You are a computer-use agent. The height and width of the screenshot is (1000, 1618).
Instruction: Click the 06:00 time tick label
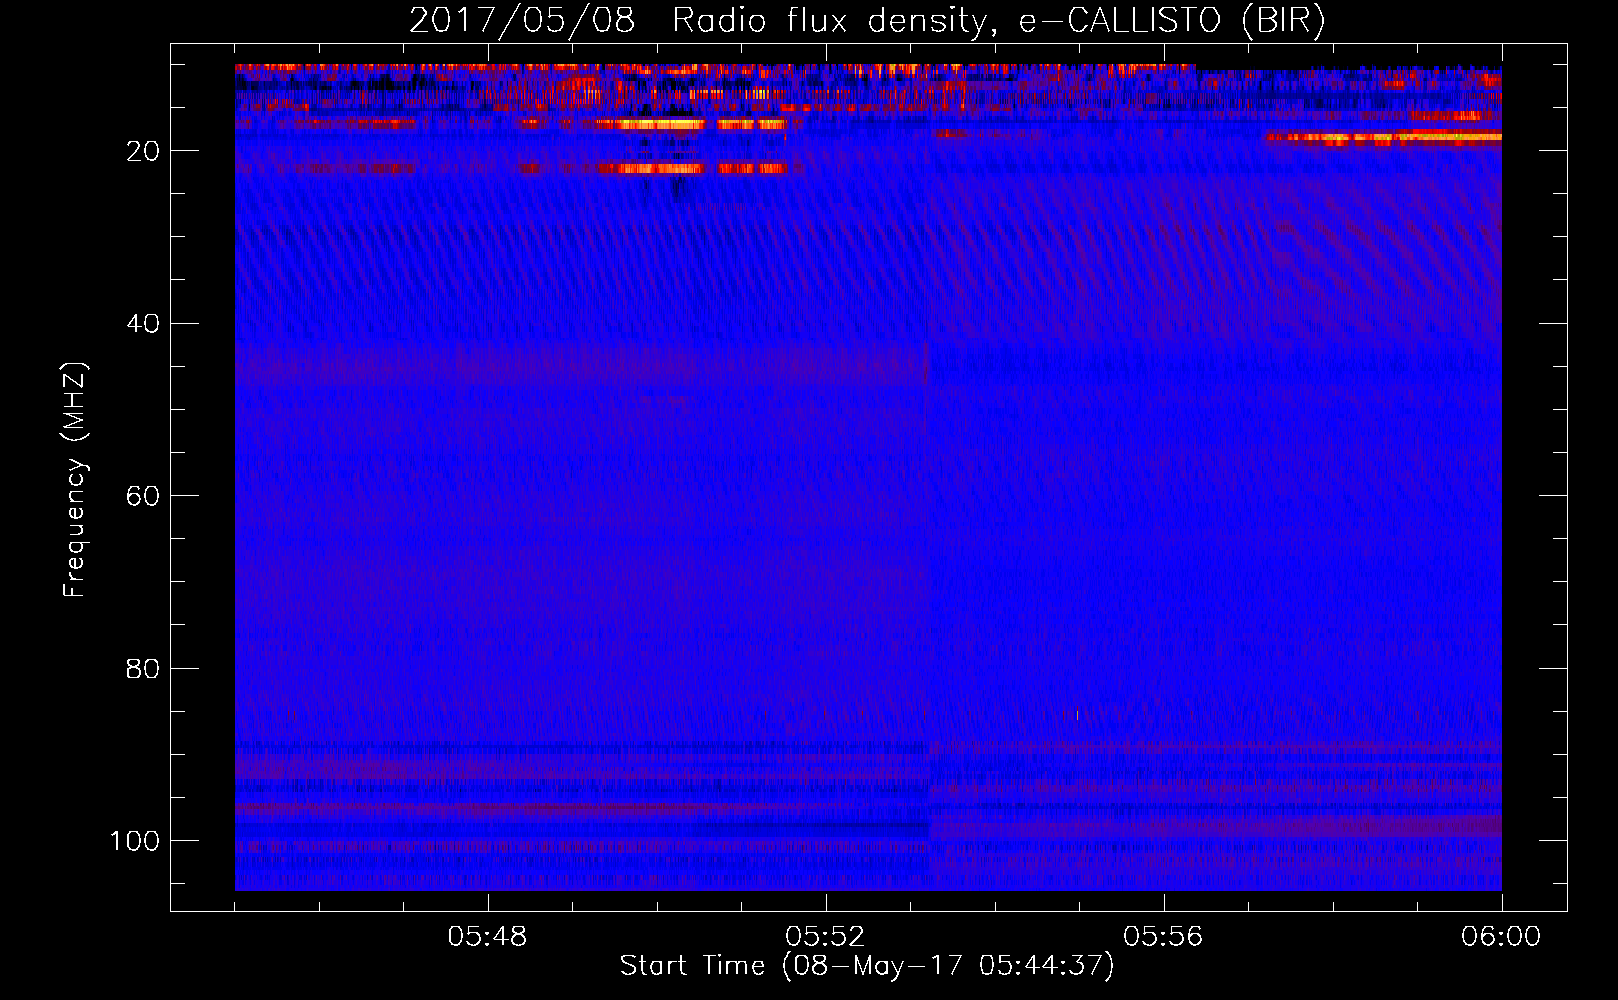[1501, 937]
